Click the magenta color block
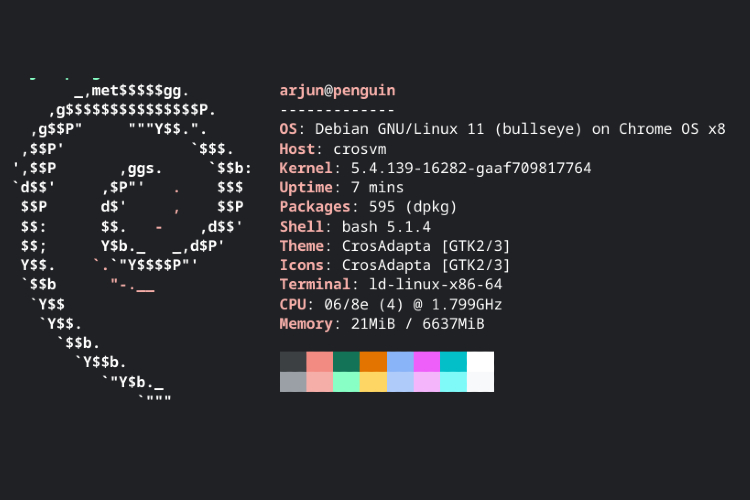 click(x=427, y=362)
